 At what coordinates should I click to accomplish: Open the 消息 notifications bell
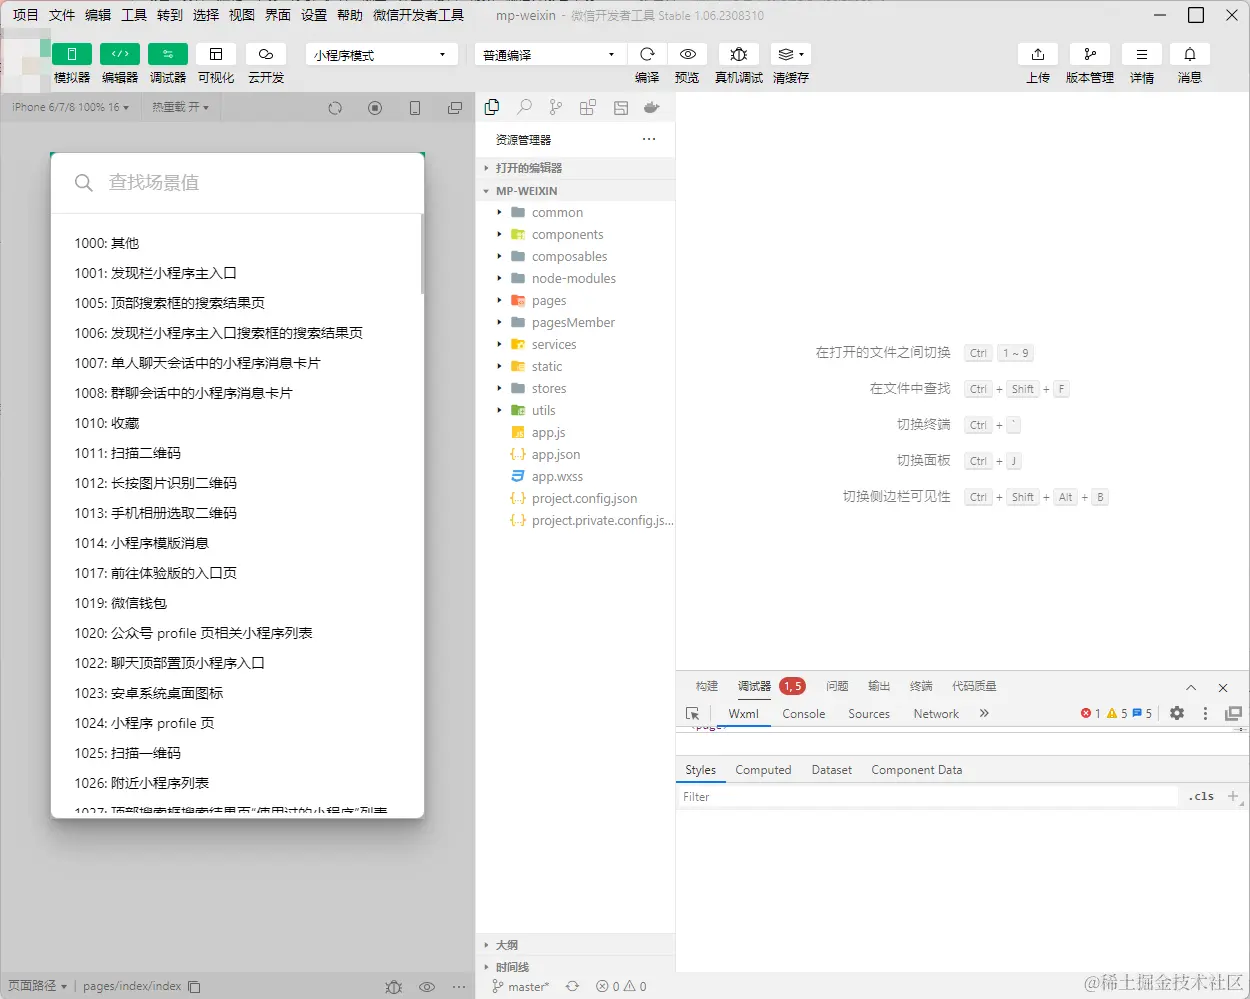(x=1190, y=54)
